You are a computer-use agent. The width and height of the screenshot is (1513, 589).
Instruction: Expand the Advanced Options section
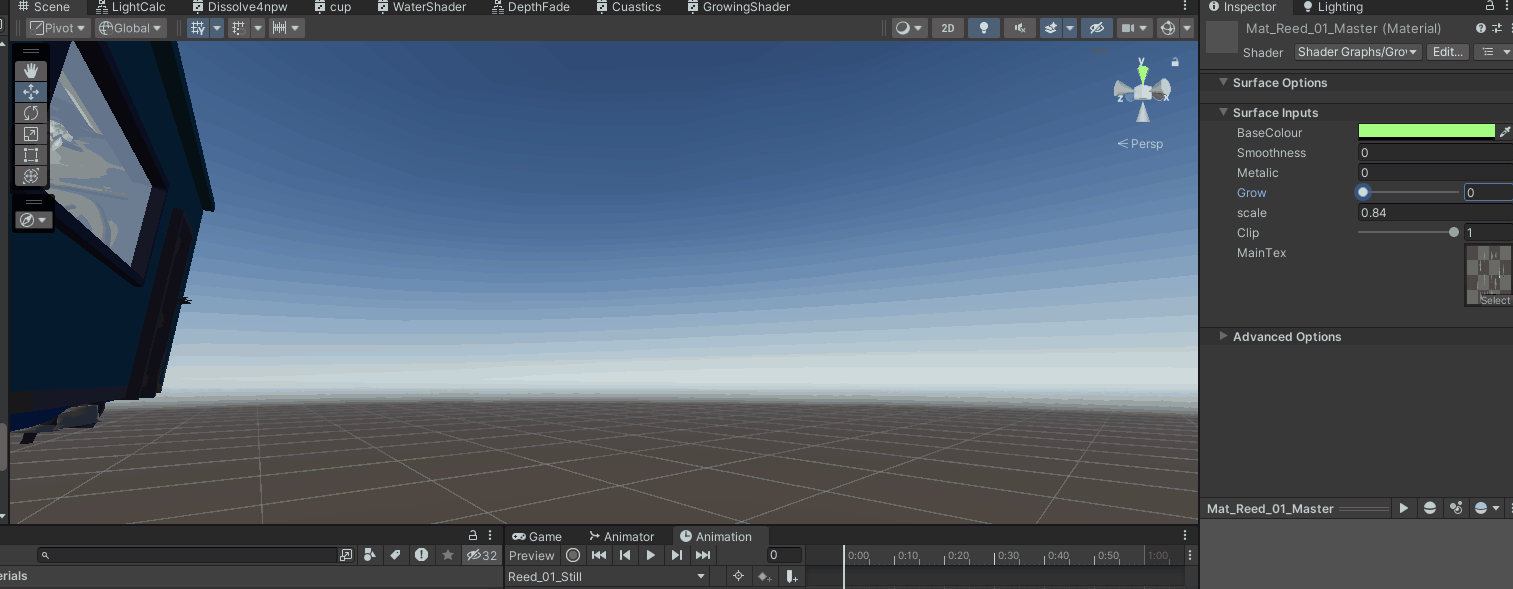click(1224, 337)
